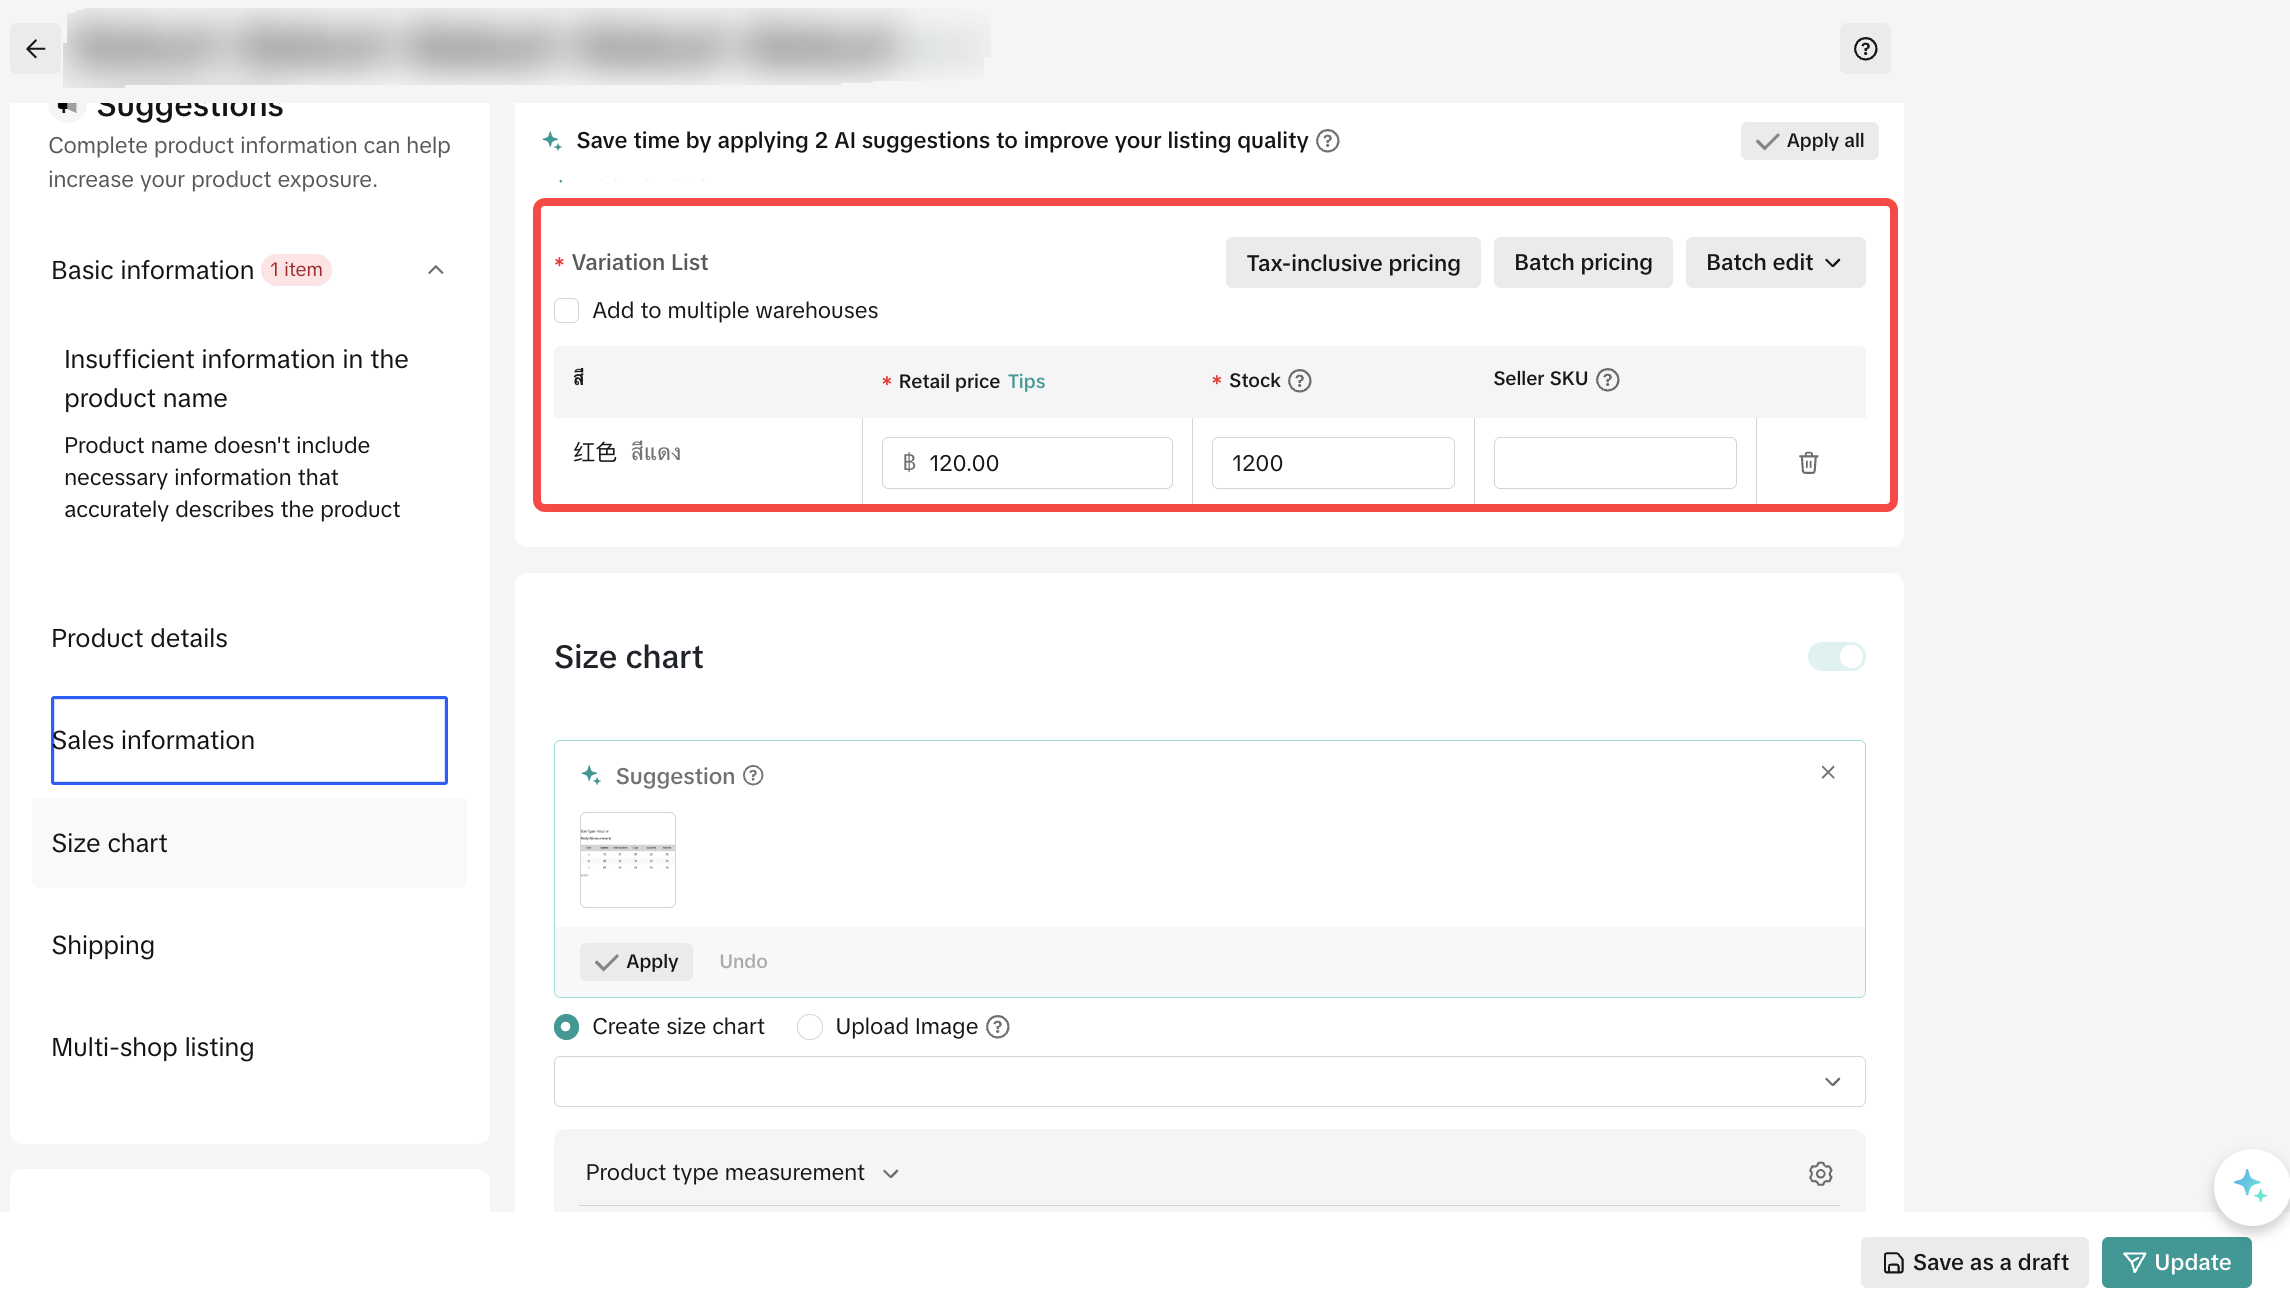Click the Stock help question icon

click(x=1299, y=381)
